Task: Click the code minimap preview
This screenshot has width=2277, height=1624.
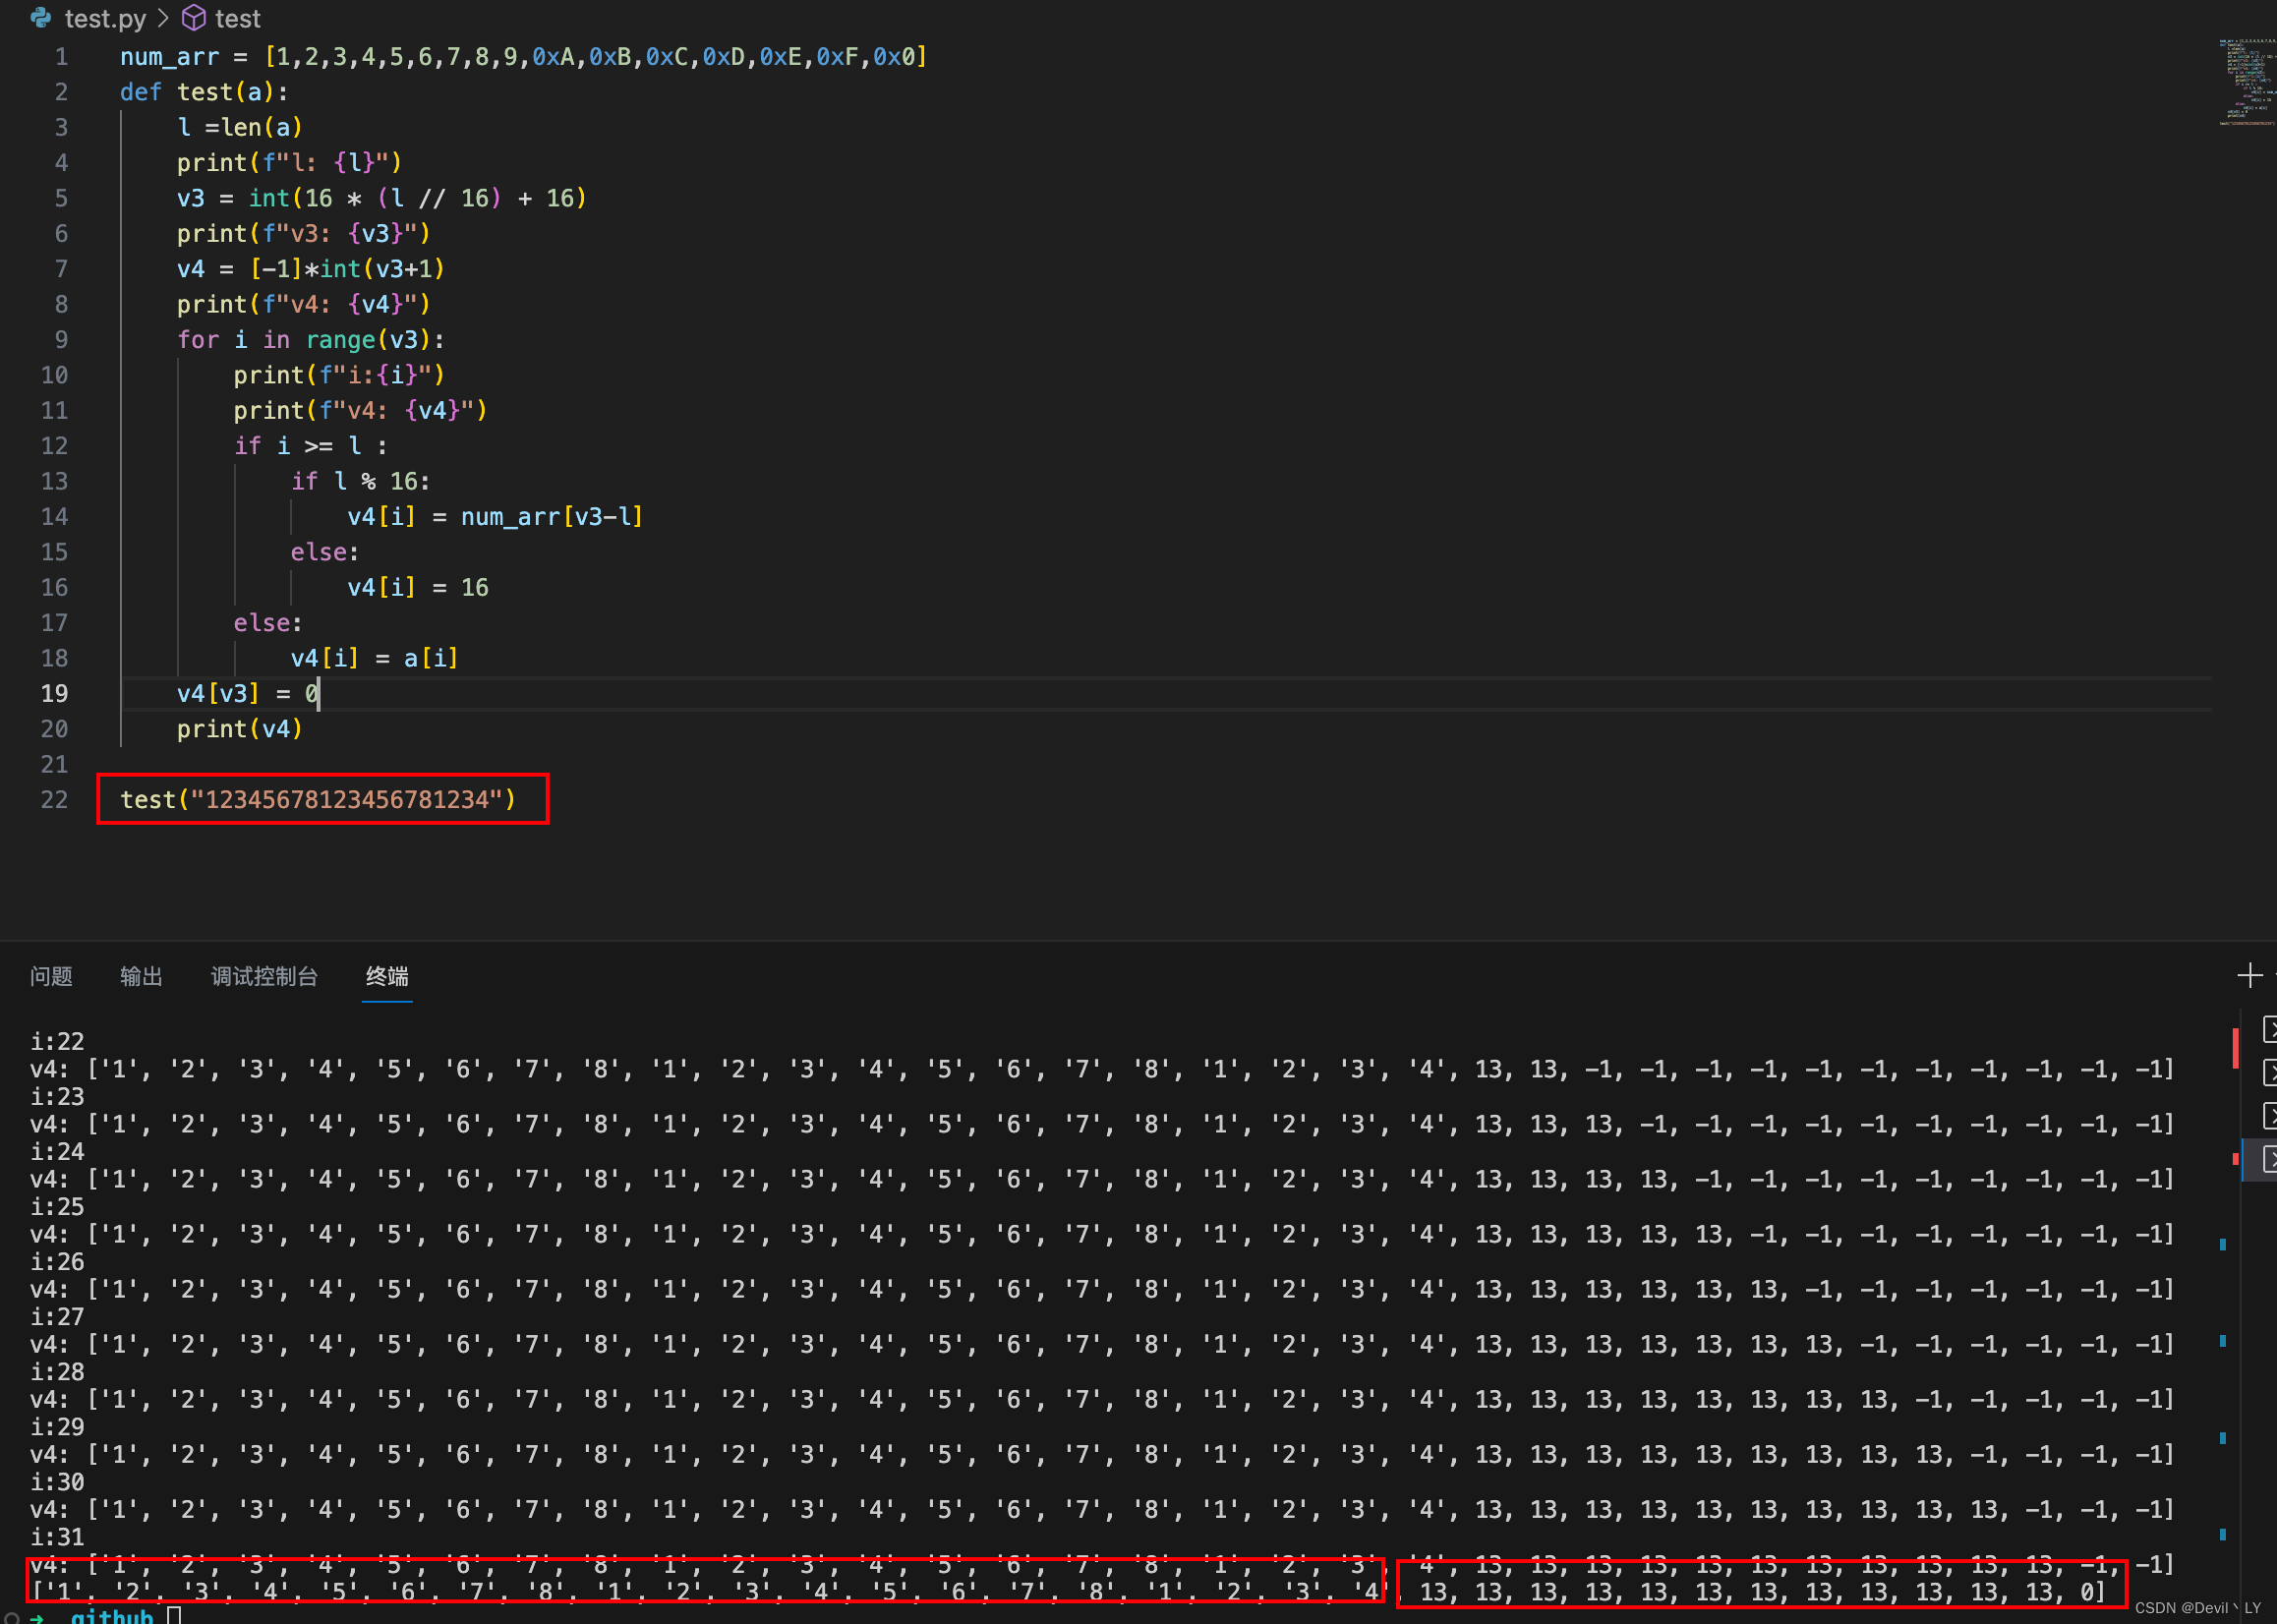Action: pyautogui.click(x=2246, y=82)
